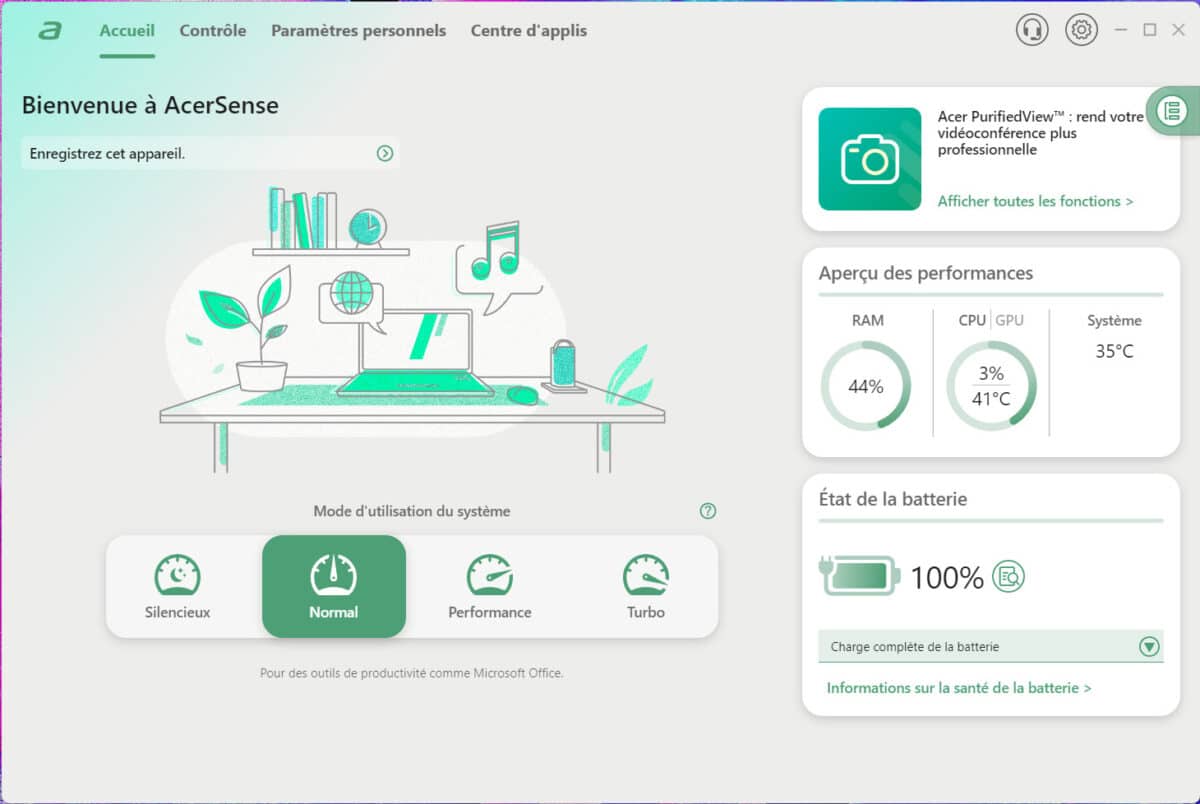The image size is (1200, 804).
Task: Click the RAM 44% usage gauge
Action: (866, 386)
